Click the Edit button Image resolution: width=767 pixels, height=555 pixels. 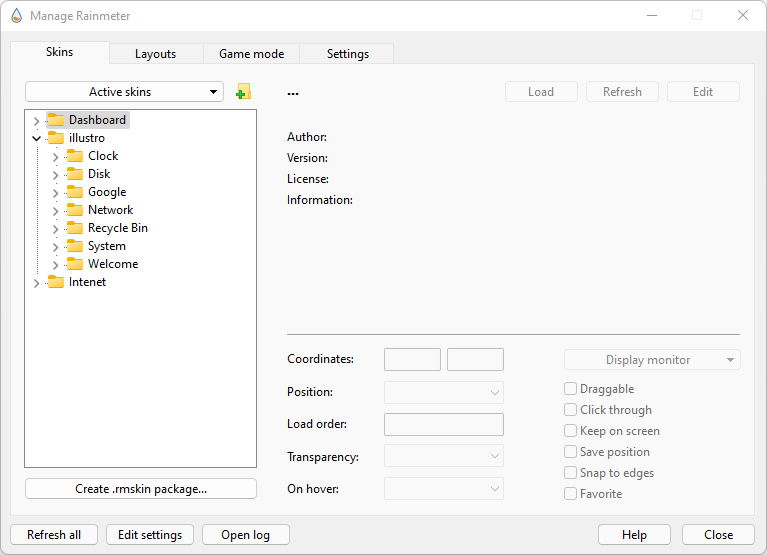tap(703, 91)
